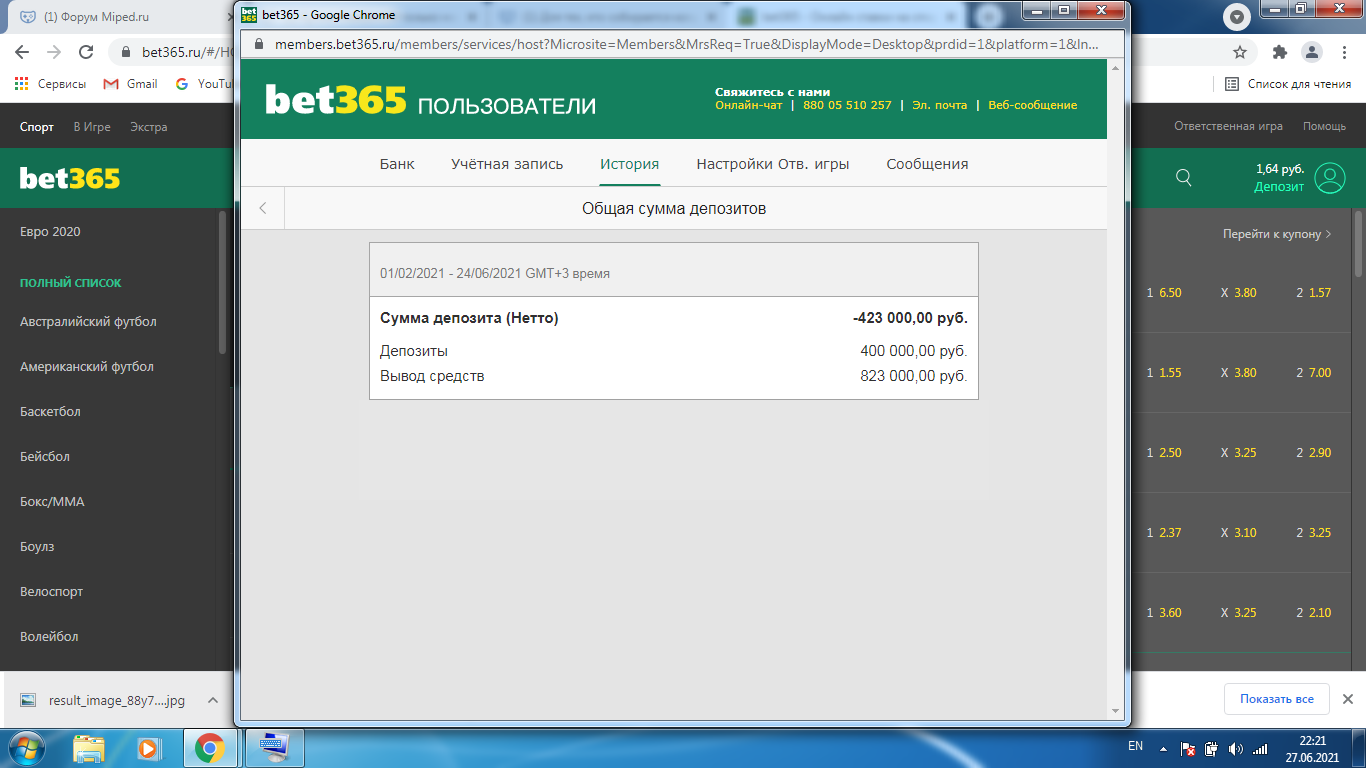Open Chrome three-dot menu
Viewport: 1366px width, 768px height.
[x=1343, y=52]
